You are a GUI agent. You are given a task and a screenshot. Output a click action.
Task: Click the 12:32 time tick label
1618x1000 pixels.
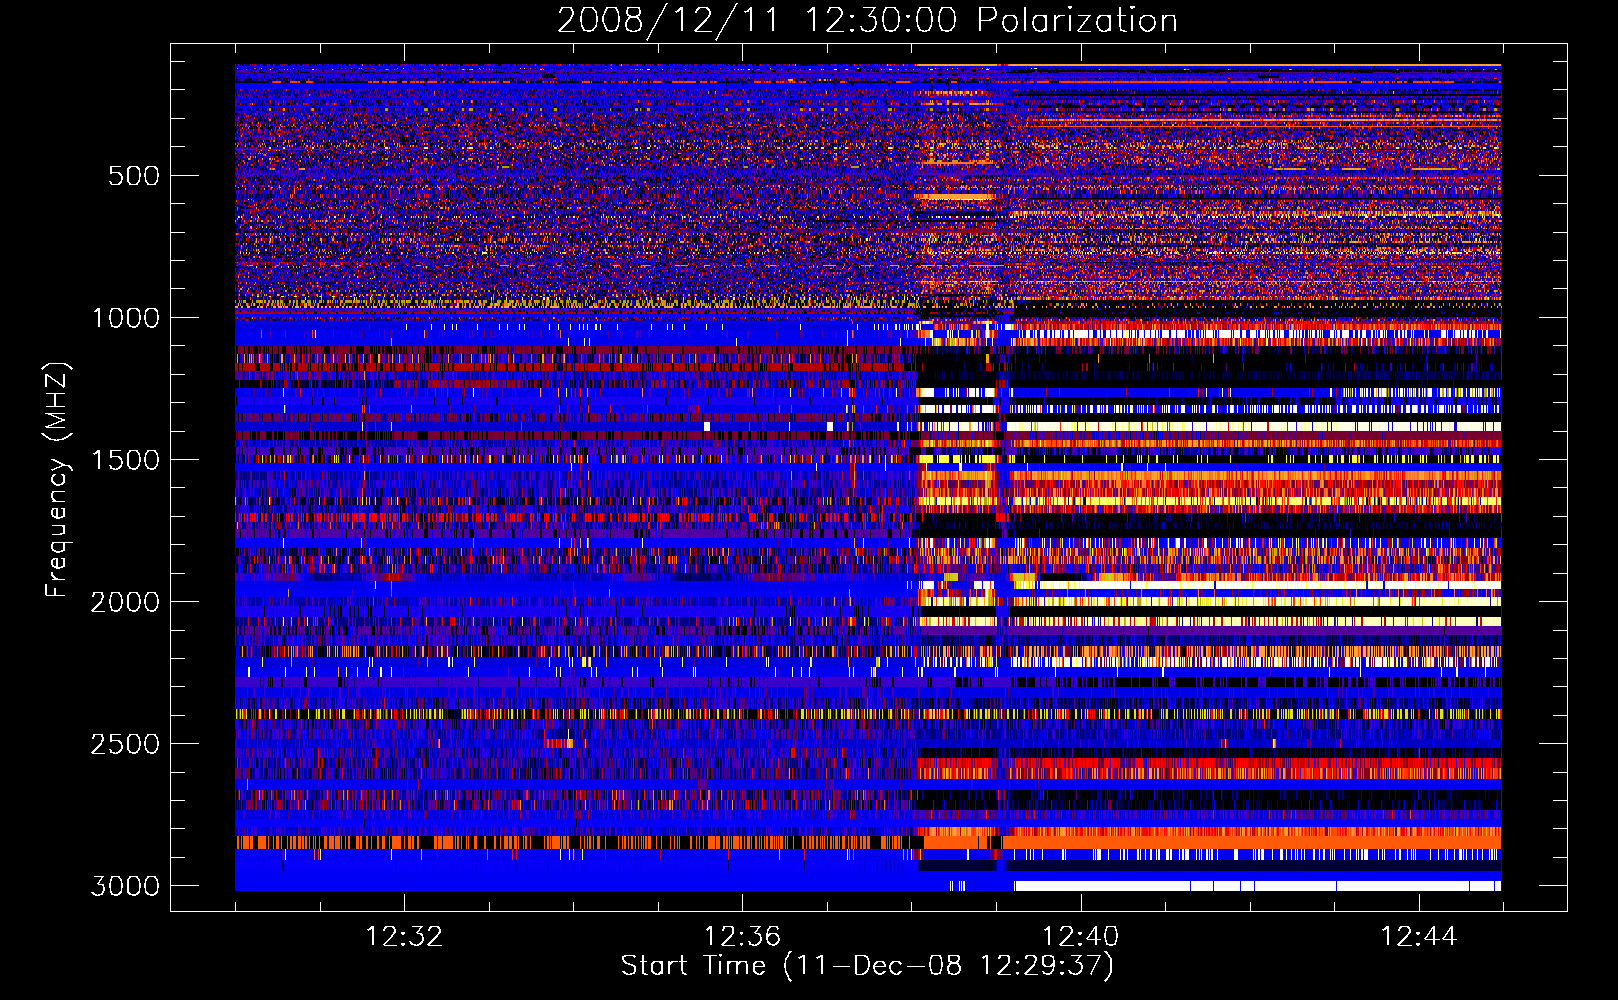pyautogui.click(x=404, y=937)
